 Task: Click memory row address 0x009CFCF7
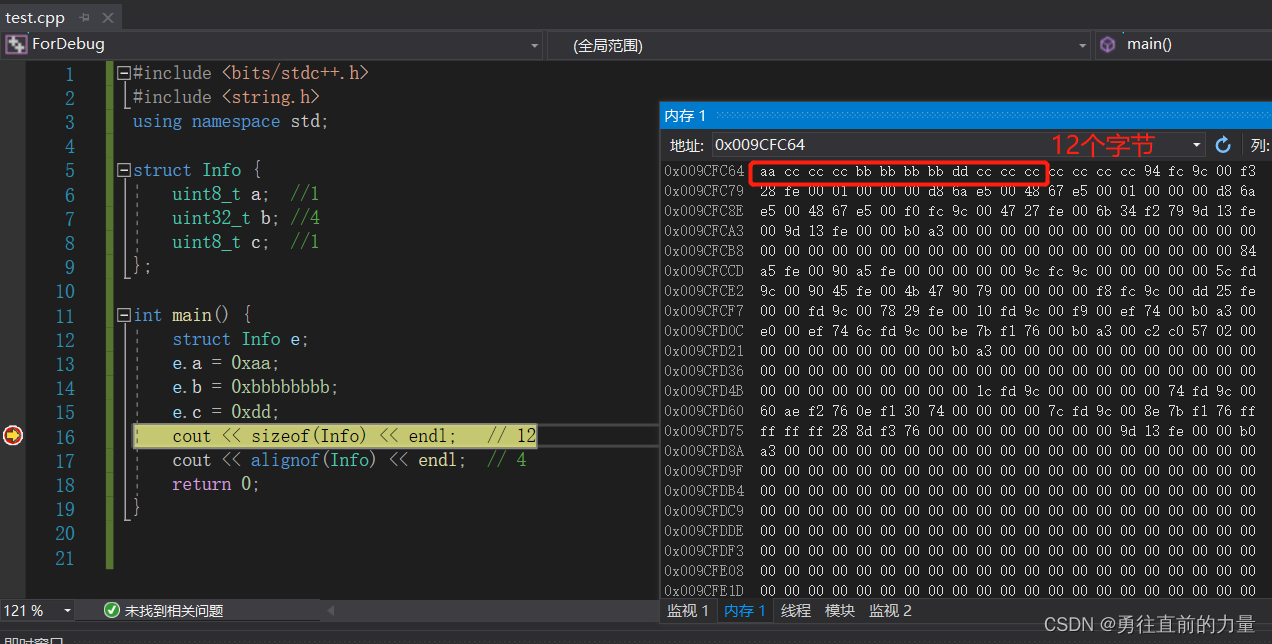click(704, 311)
